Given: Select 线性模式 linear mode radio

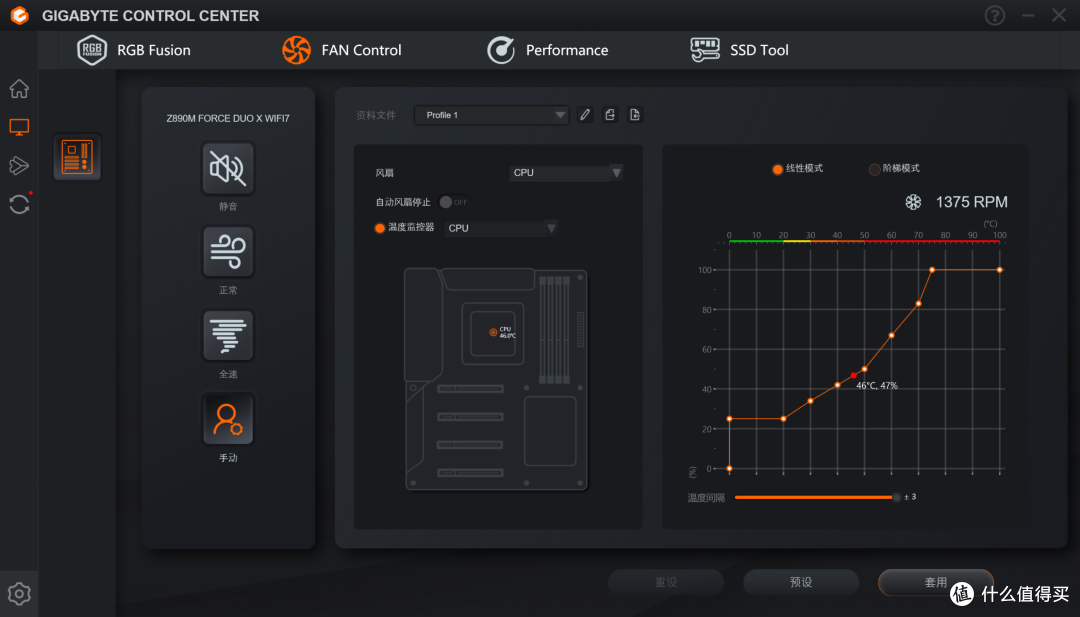Looking at the screenshot, I should point(778,169).
